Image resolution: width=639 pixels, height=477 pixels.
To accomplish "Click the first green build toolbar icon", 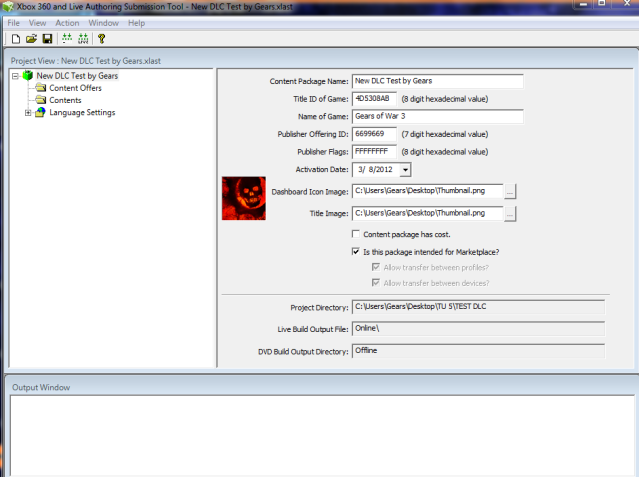I will click(66, 39).
